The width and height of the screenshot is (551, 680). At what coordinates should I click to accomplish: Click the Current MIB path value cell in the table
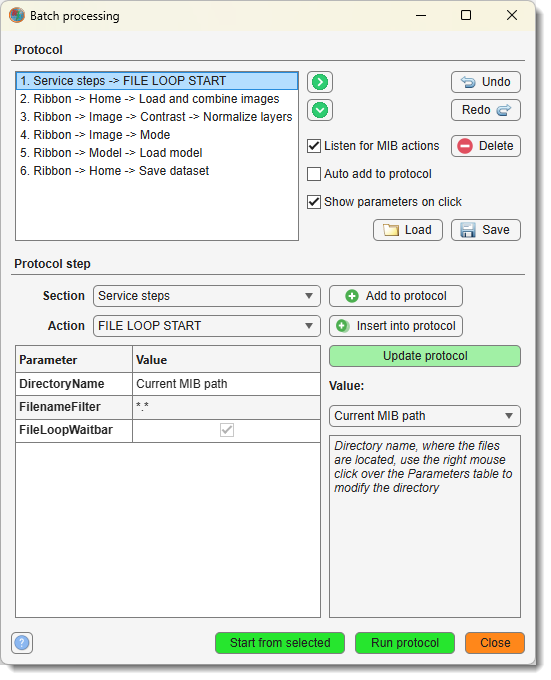pos(226,384)
